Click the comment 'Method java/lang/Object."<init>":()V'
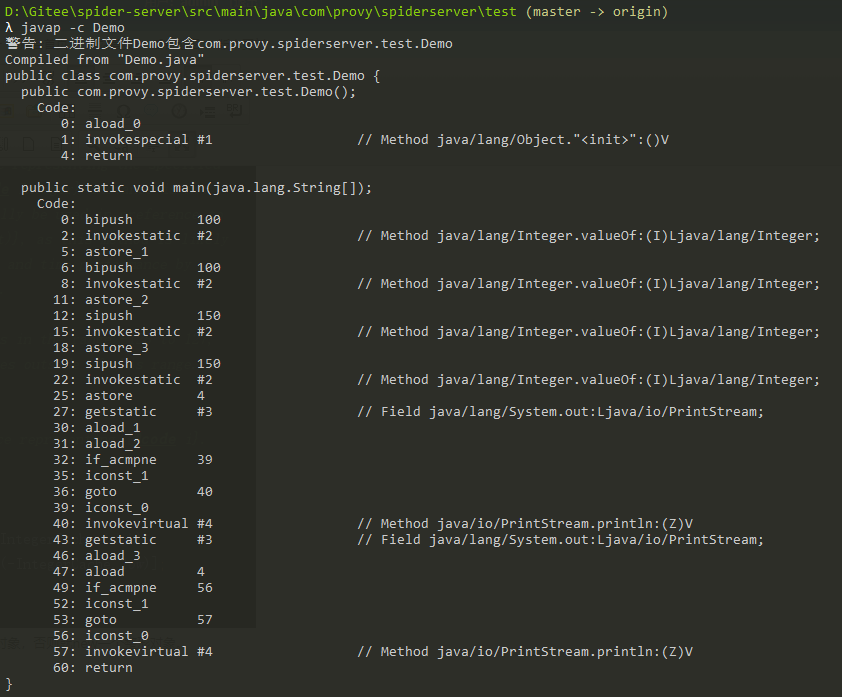This screenshot has width=842, height=697. 513,140
